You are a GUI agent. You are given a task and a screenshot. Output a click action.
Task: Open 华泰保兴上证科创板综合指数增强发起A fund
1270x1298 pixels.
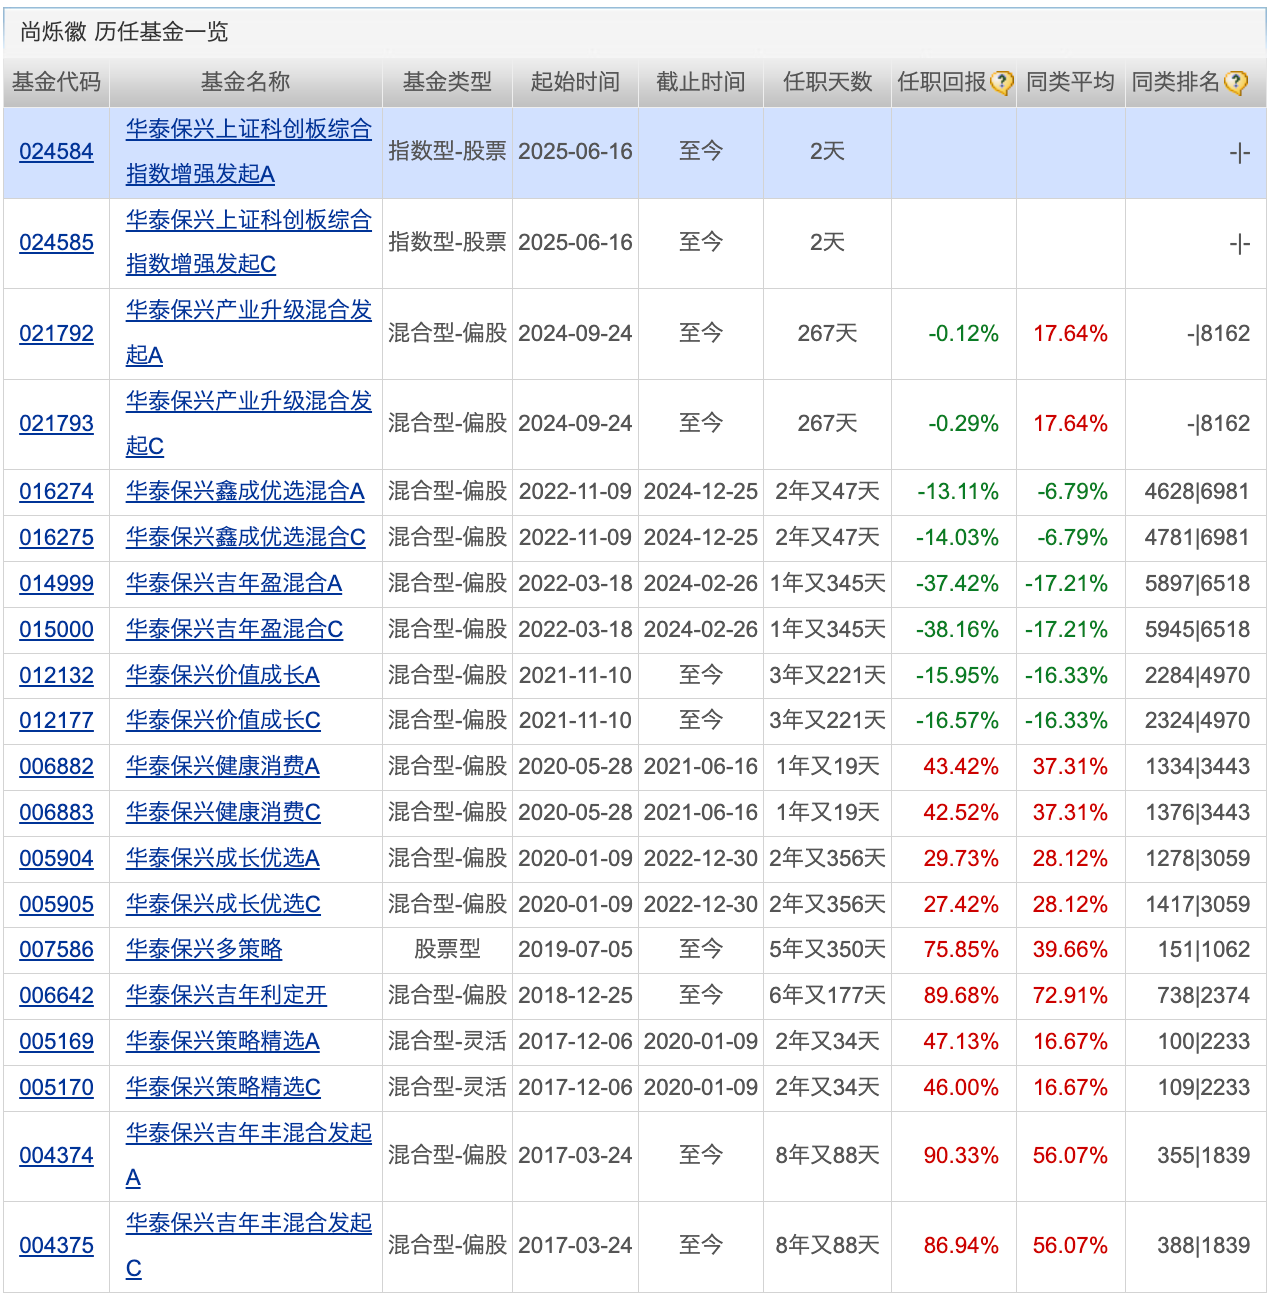pyautogui.click(x=248, y=152)
